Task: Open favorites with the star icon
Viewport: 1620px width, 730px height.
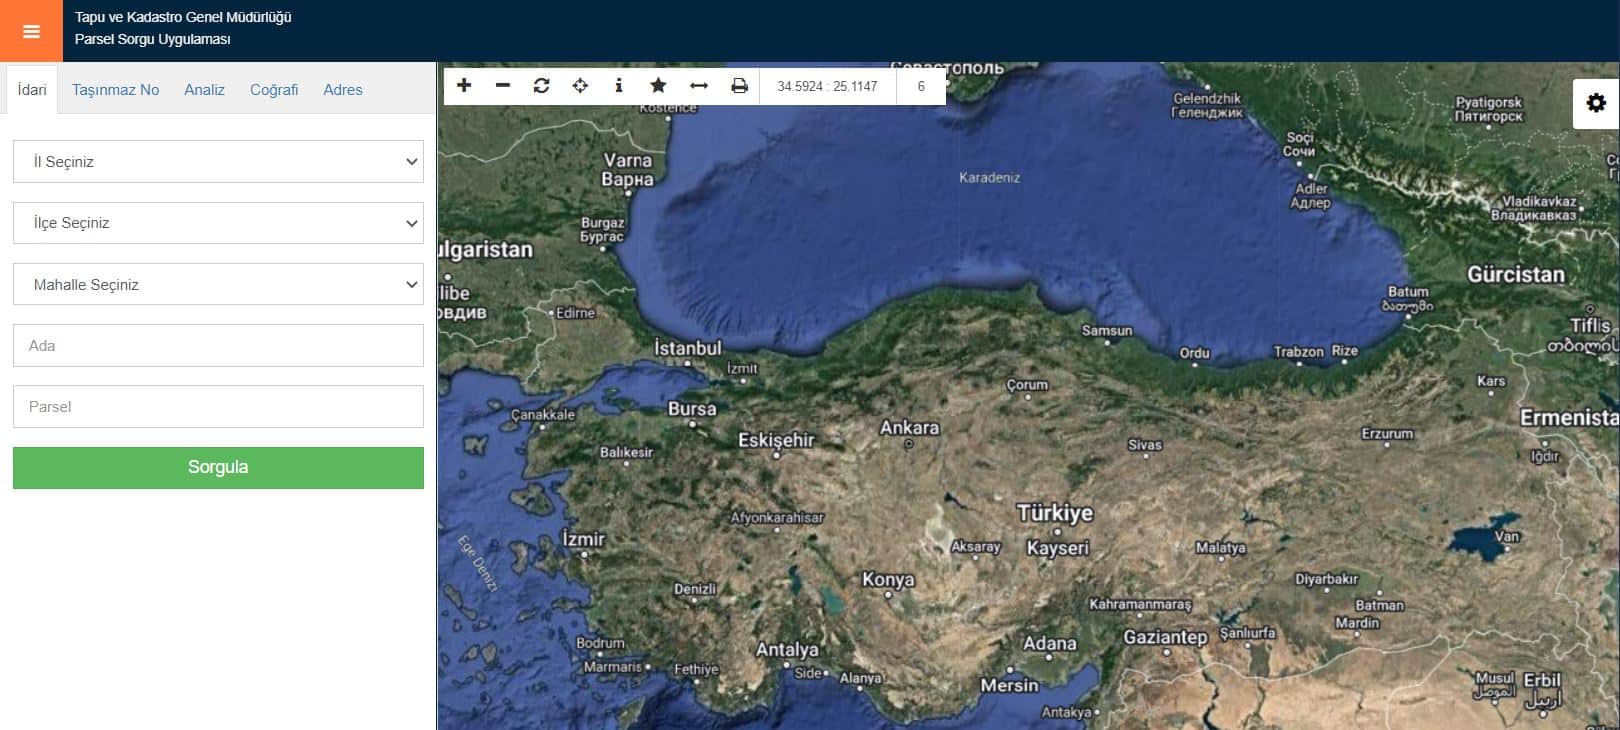Action: 658,86
